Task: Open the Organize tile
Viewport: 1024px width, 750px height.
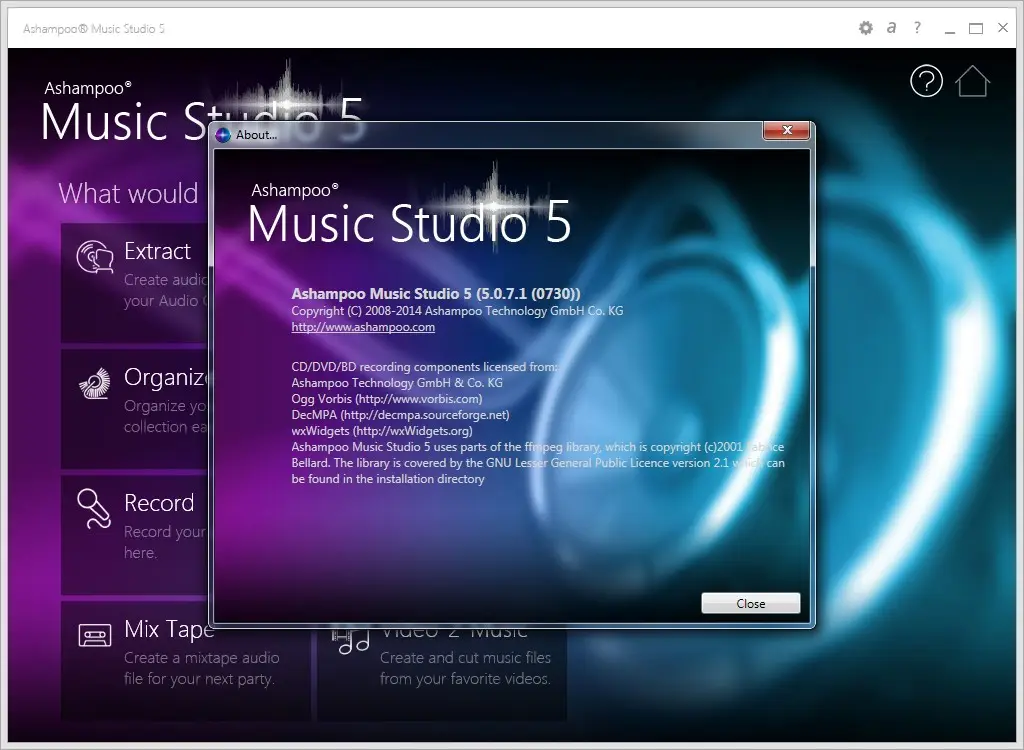Action: 135,409
